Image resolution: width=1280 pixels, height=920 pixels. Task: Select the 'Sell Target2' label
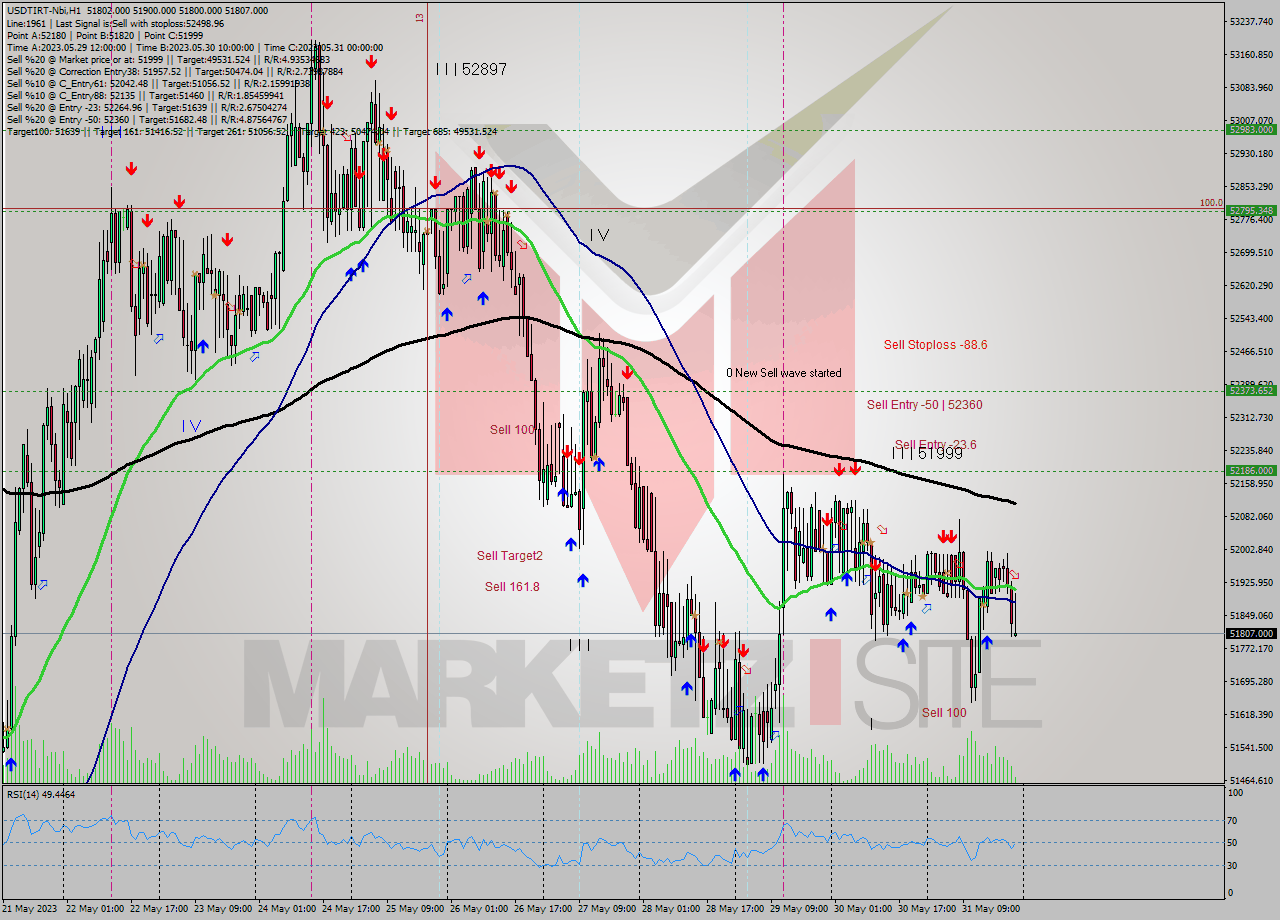coord(510,555)
